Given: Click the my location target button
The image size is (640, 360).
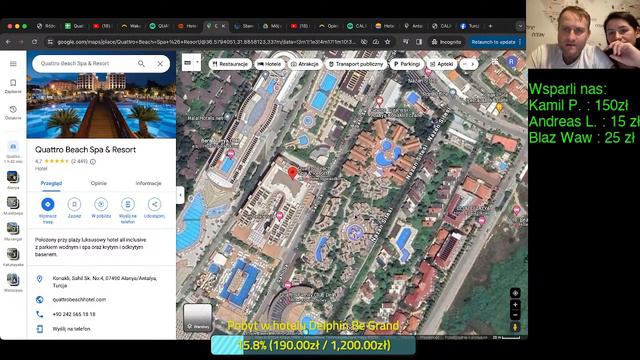Looking at the screenshot, I should pos(515,293).
